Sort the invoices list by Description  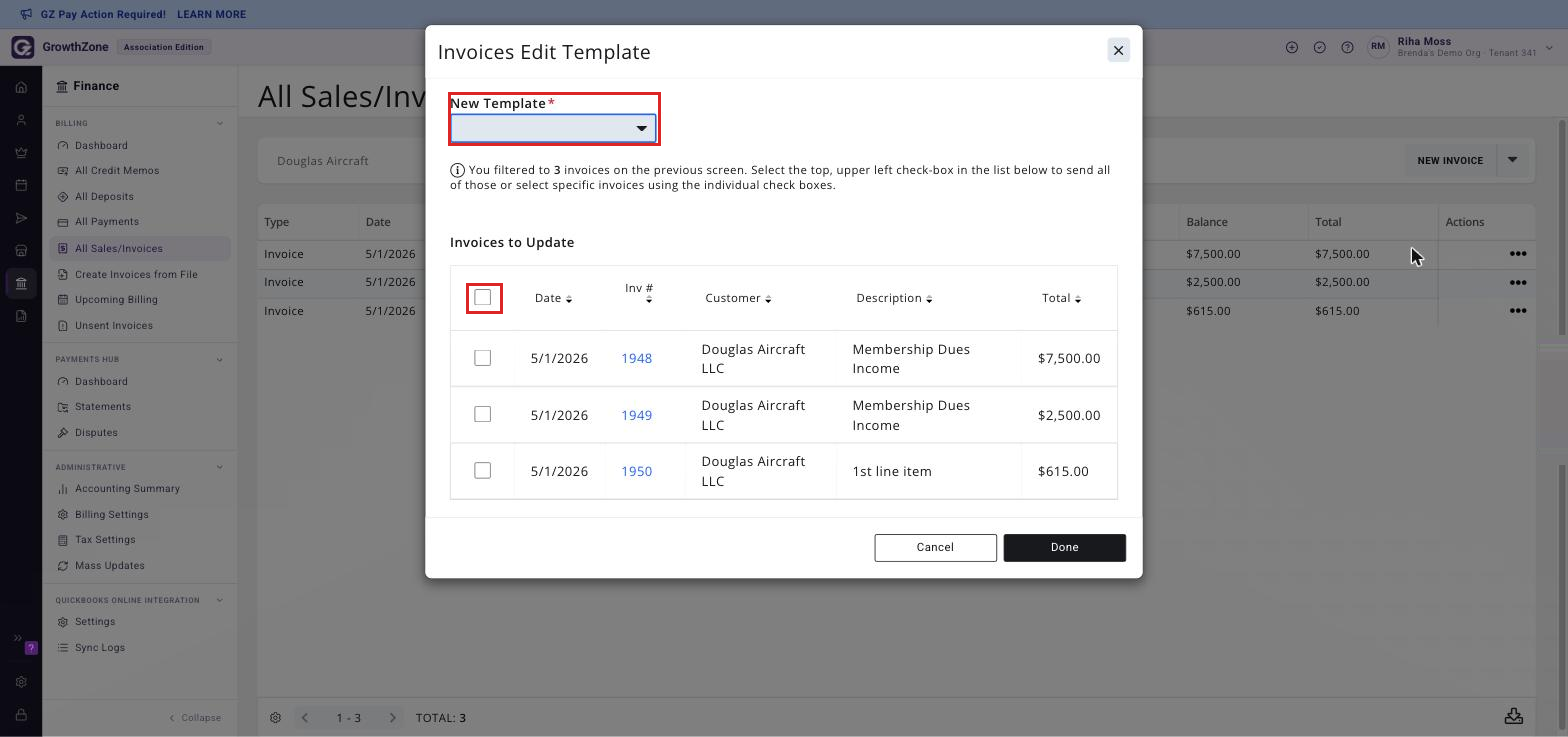(894, 298)
